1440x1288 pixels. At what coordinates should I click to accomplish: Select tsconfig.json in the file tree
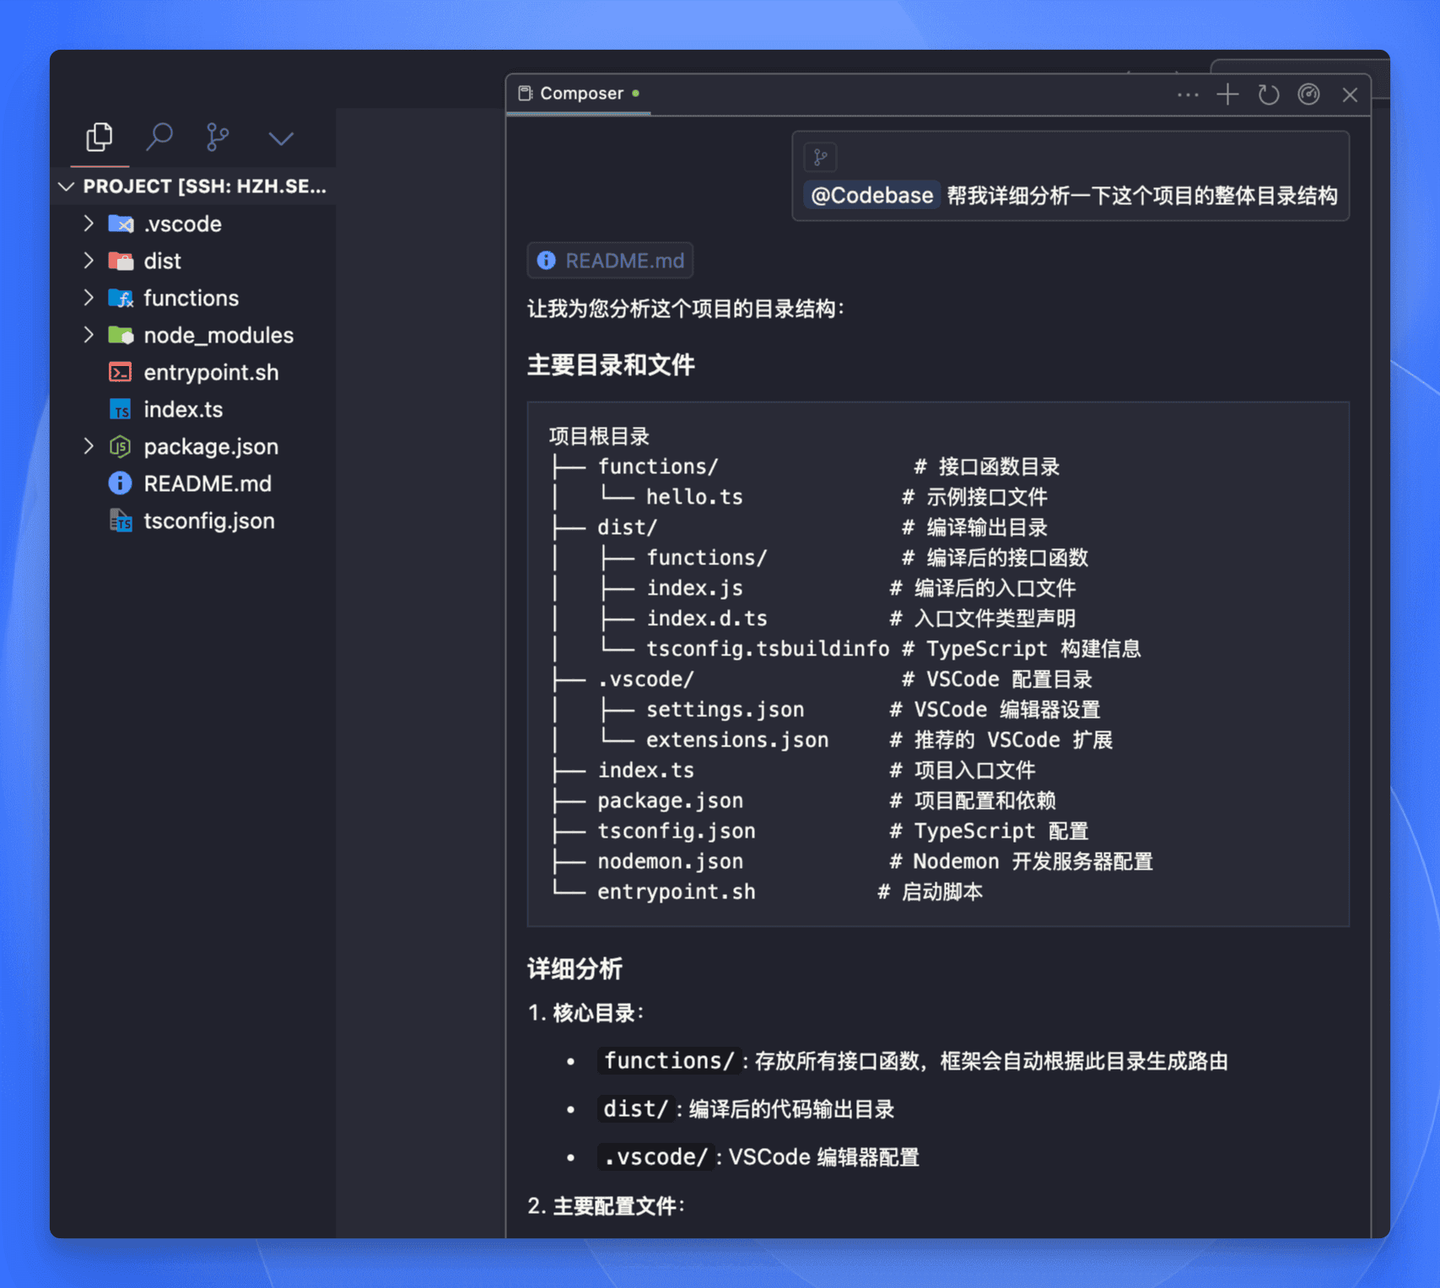209,520
